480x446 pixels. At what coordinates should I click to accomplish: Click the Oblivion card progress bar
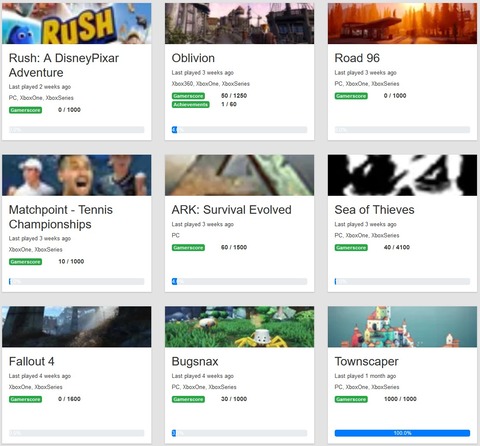pyautogui.click(x=239, y=130)
